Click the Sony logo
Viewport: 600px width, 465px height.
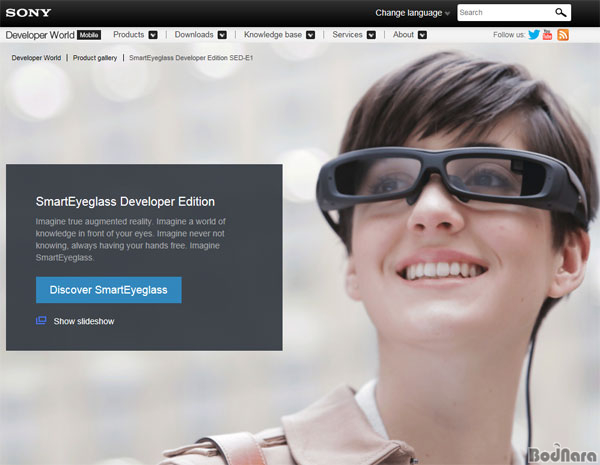coord(28,13)
